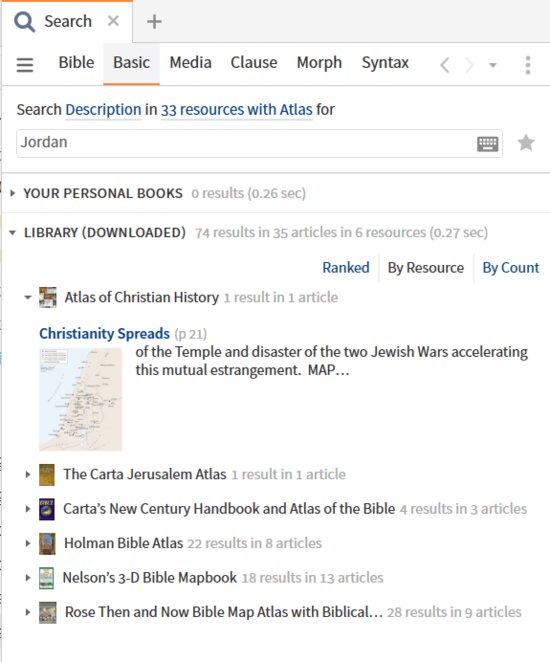Open the history dropdown arrow
The image size is (550, 662).
tap(493, 65)
